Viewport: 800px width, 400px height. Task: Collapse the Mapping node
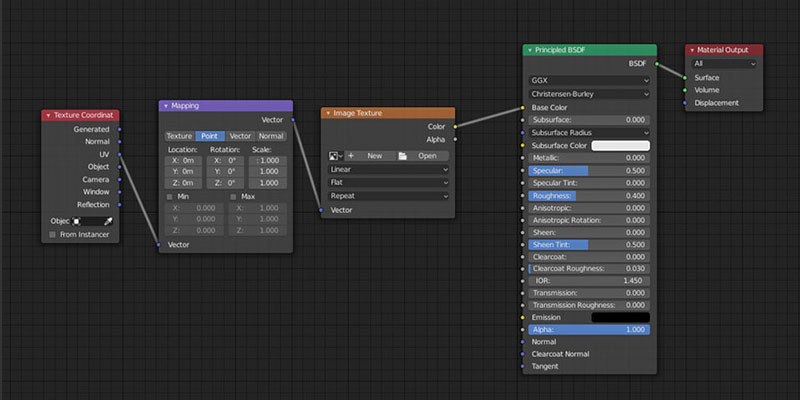click(x=166, y=106)
